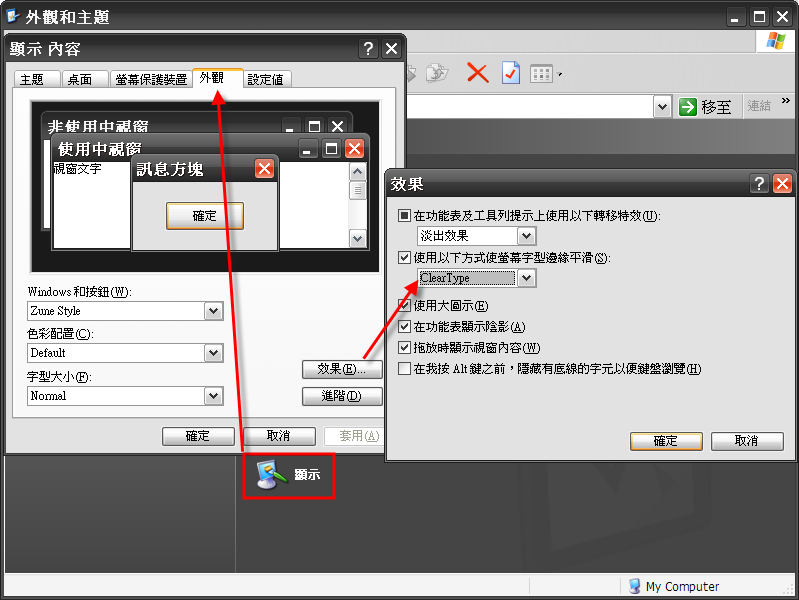Open the views icon dropdown arrow
Image resolution: width=799 pixels, height=600 pixels.
pyautogui.click(x=560, y=74)
